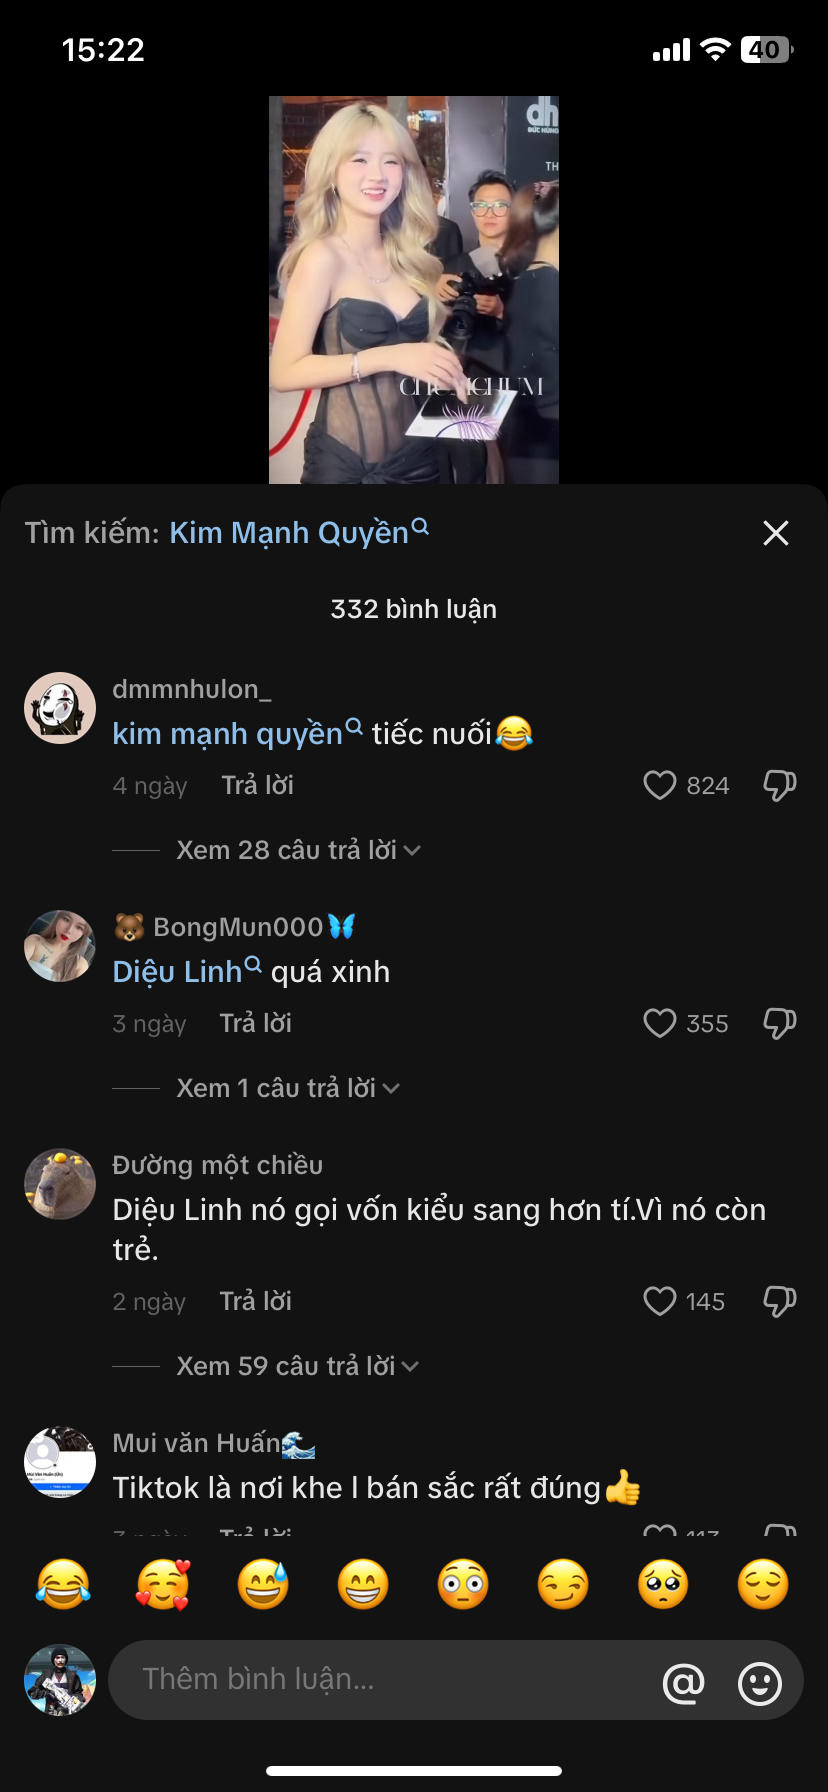Like dmmnhulon_'s comment with heart icon
This screenshot has width=828, height=1792.
tap(660, 785)
